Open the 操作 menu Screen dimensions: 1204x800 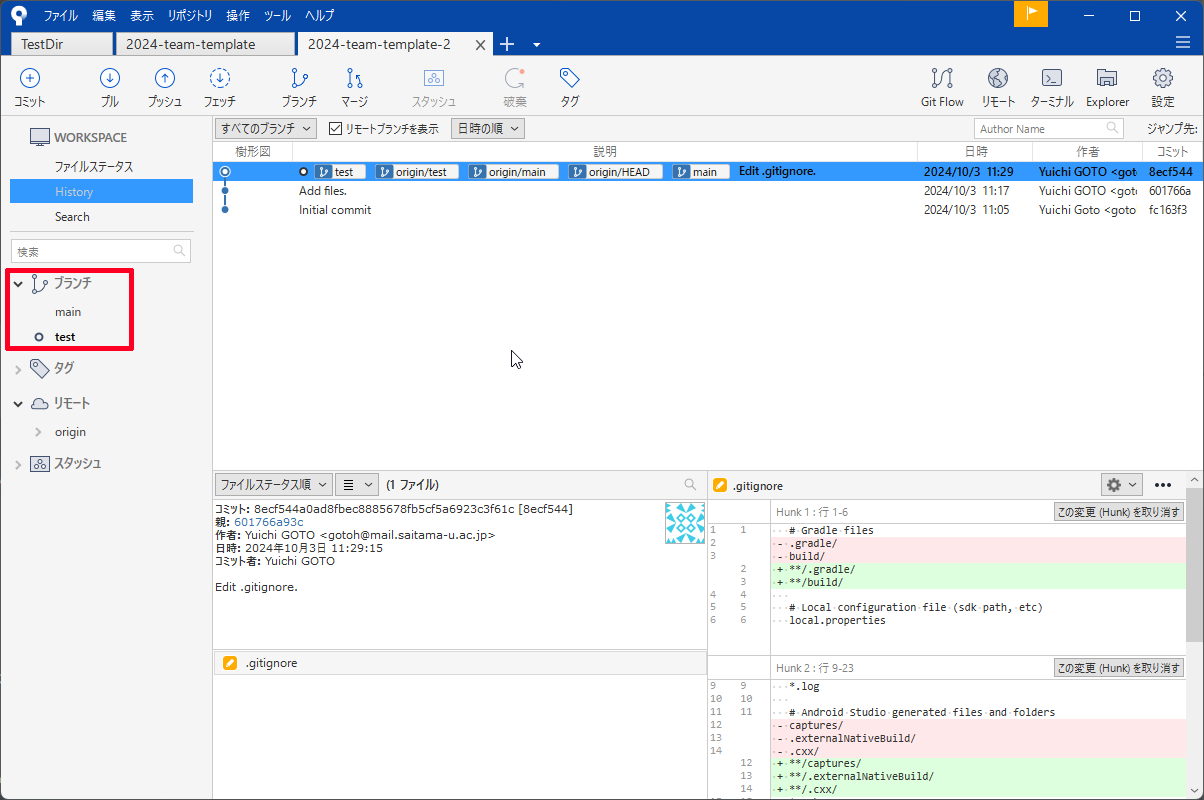tap(238, 15)
